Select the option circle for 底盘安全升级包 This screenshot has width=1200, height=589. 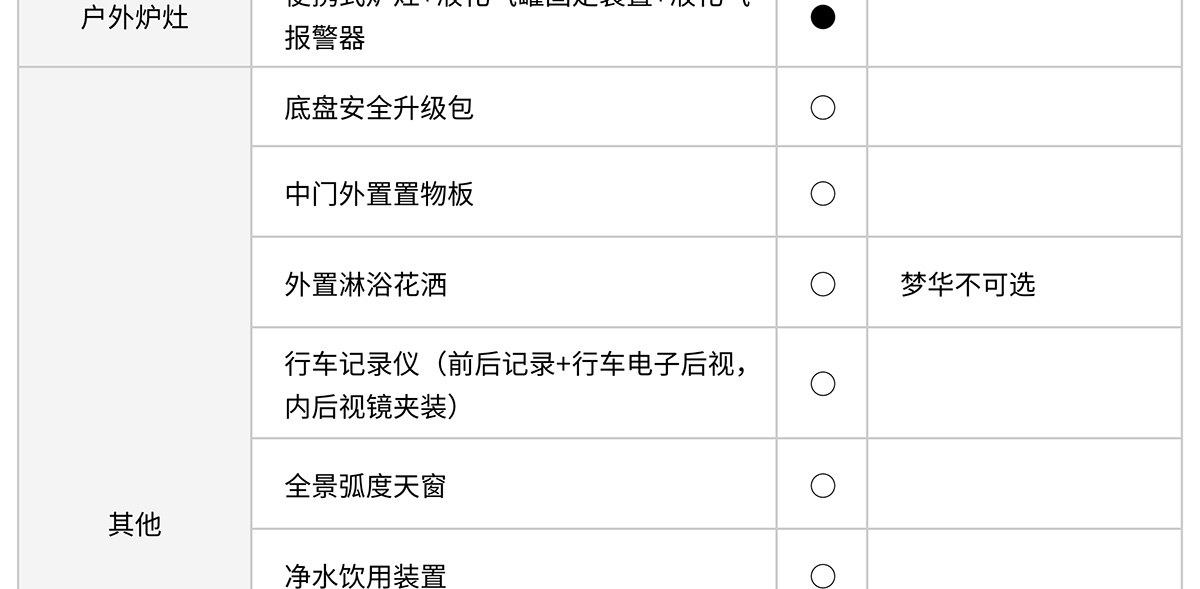click(x=822, y=108)
